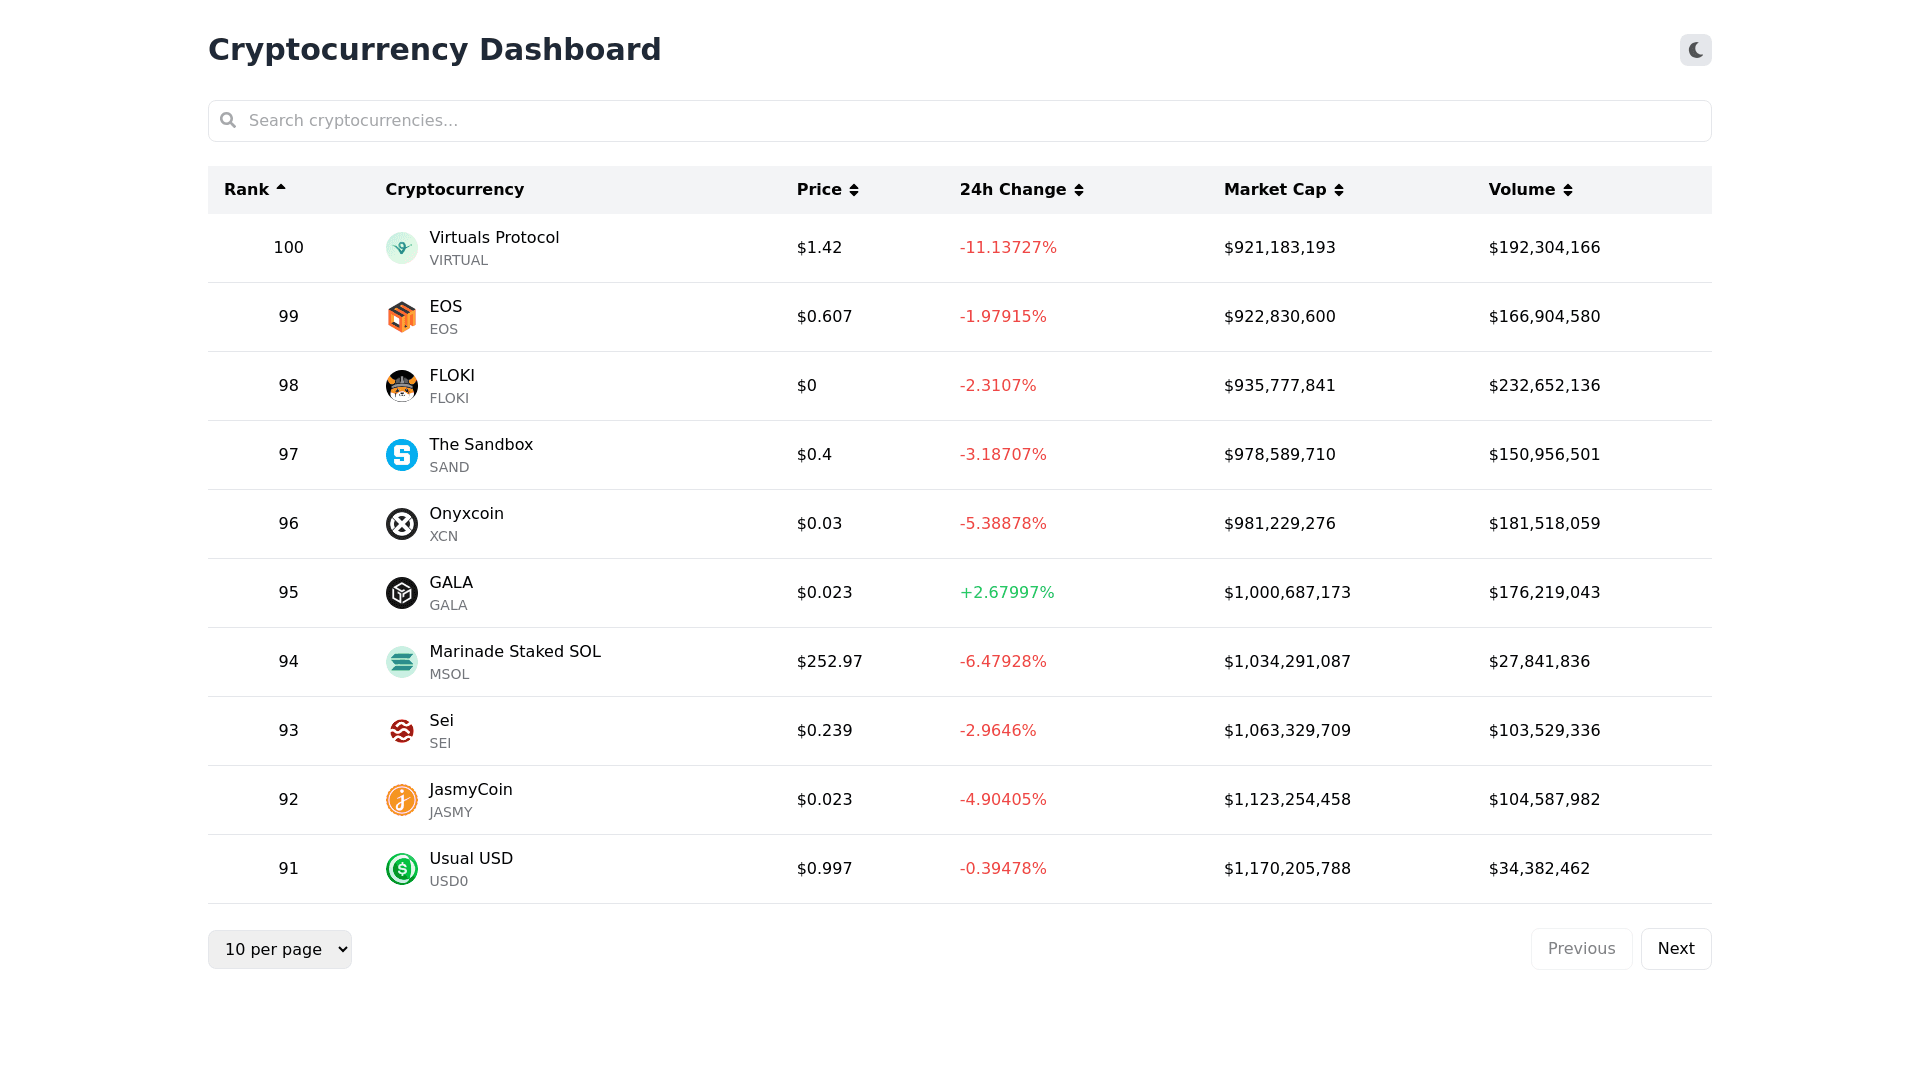Click the Virtuals Protocol coin icon

click(401, 248)
